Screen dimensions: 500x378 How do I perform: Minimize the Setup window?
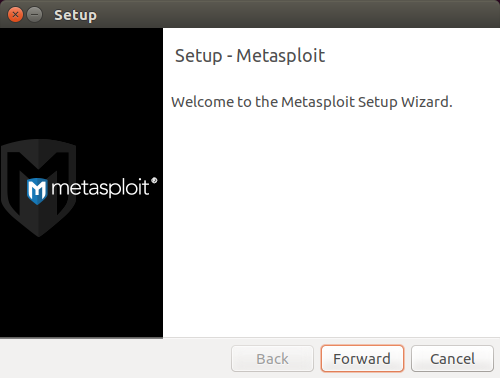[34, 15]
